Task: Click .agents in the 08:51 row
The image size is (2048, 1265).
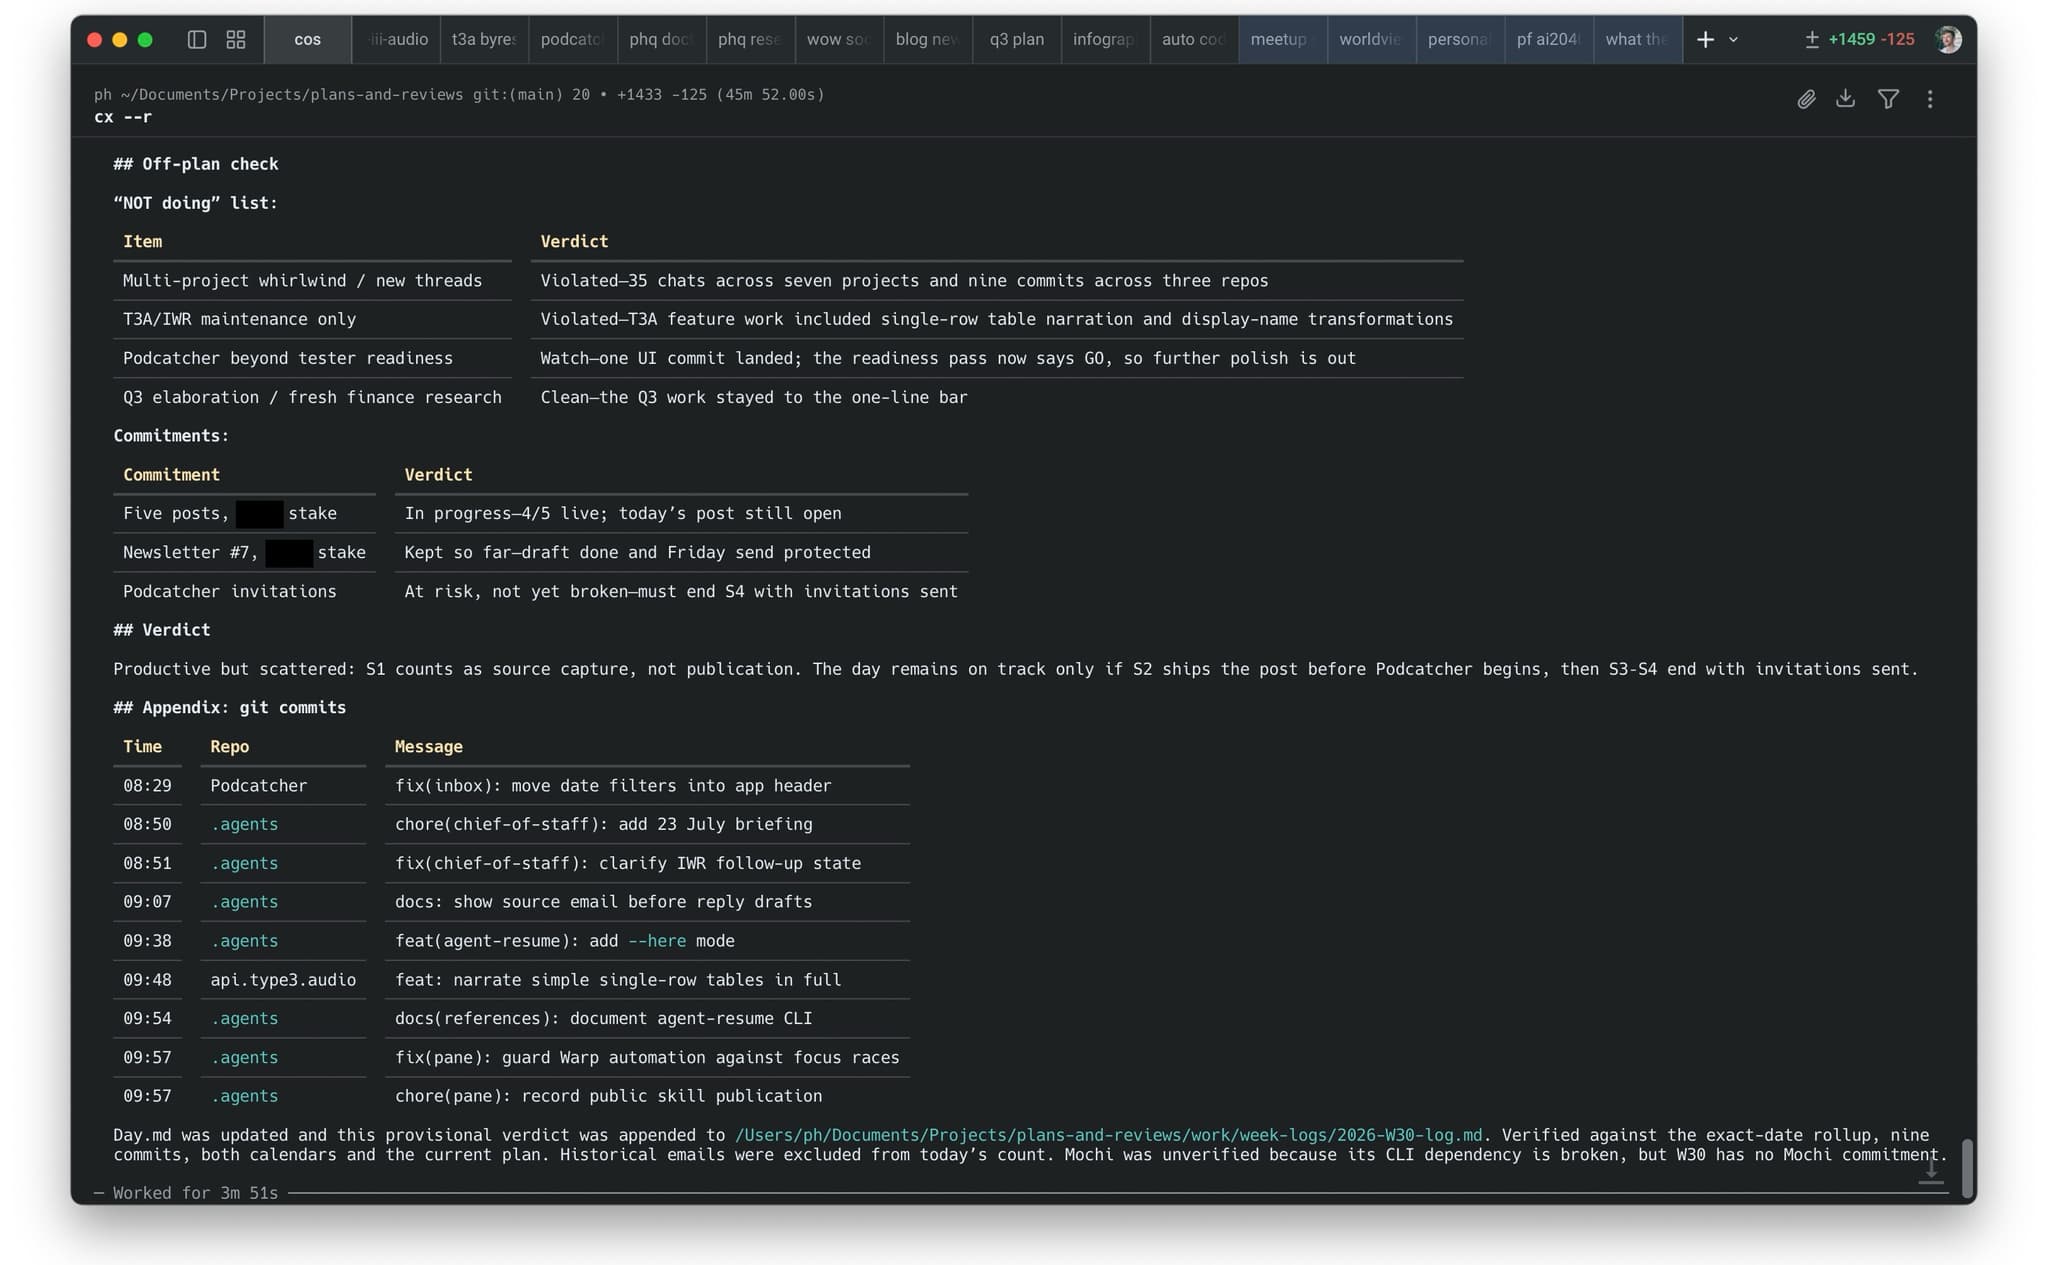Action: click(x=244, y=863)
